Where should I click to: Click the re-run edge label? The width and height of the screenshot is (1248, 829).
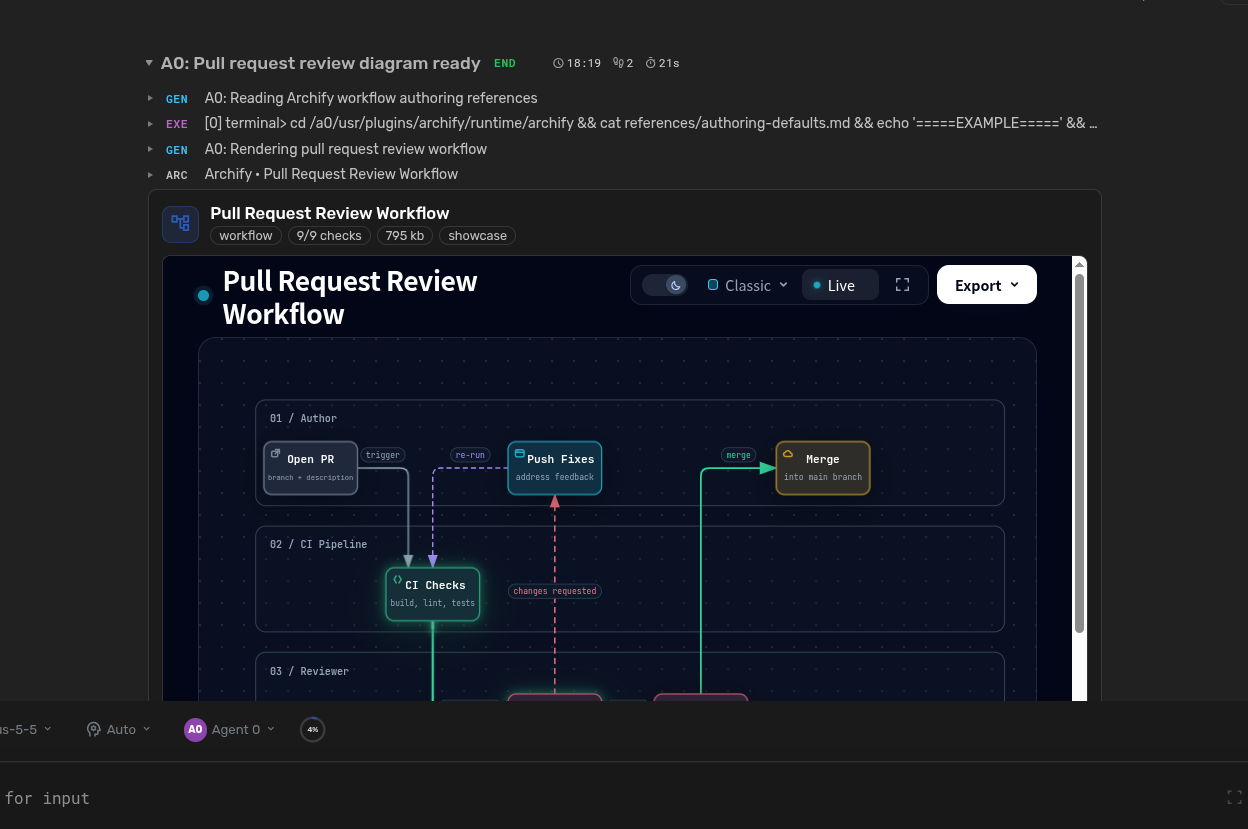(470, 455)
